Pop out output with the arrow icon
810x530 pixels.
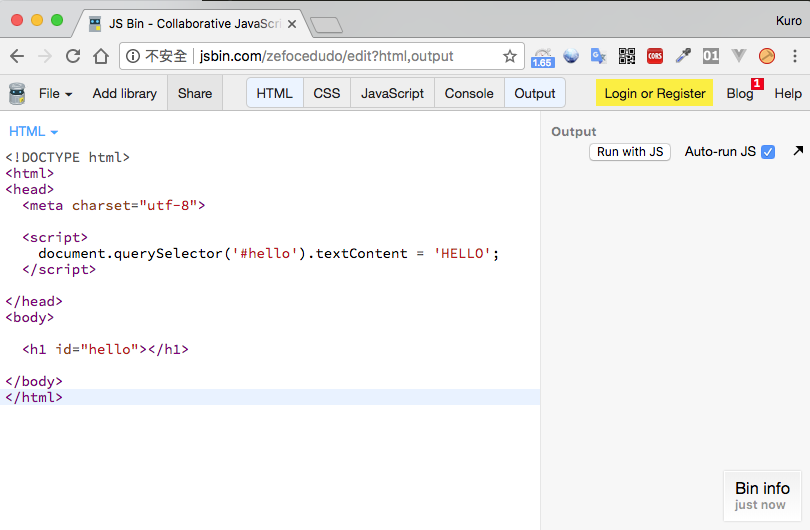pos(798,151)
